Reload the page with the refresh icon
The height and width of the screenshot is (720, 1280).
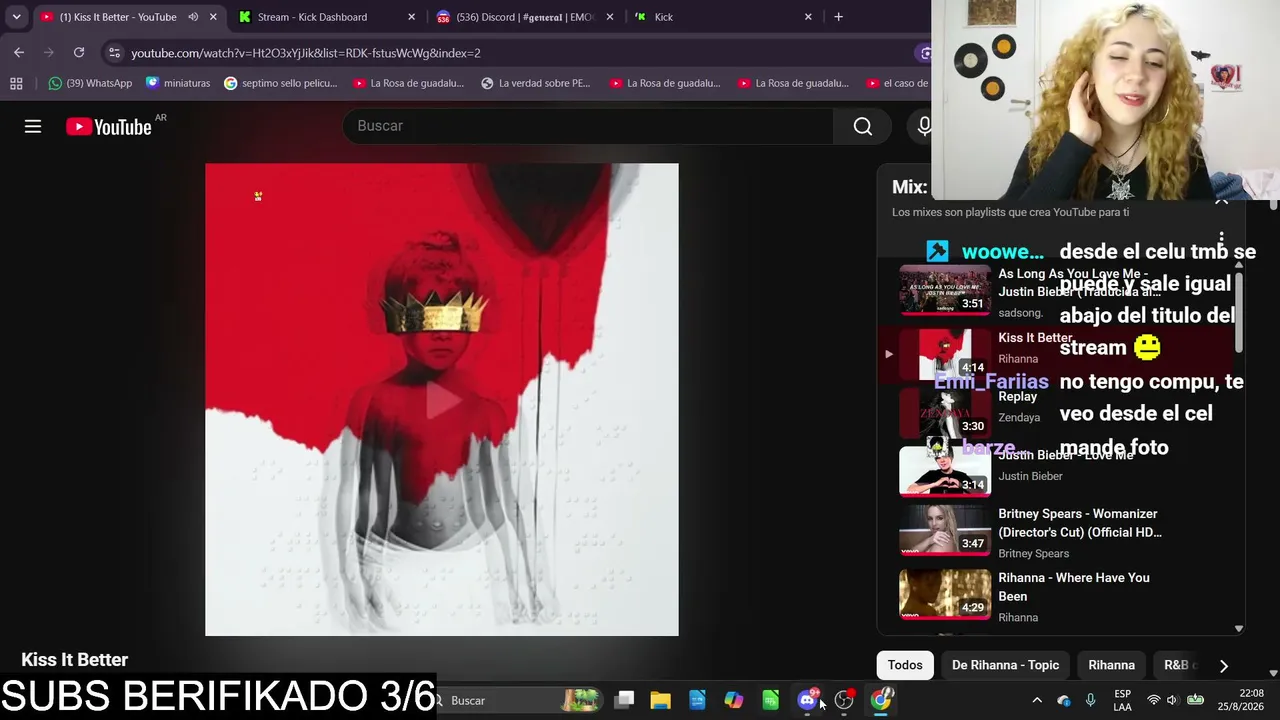(79, 53)
